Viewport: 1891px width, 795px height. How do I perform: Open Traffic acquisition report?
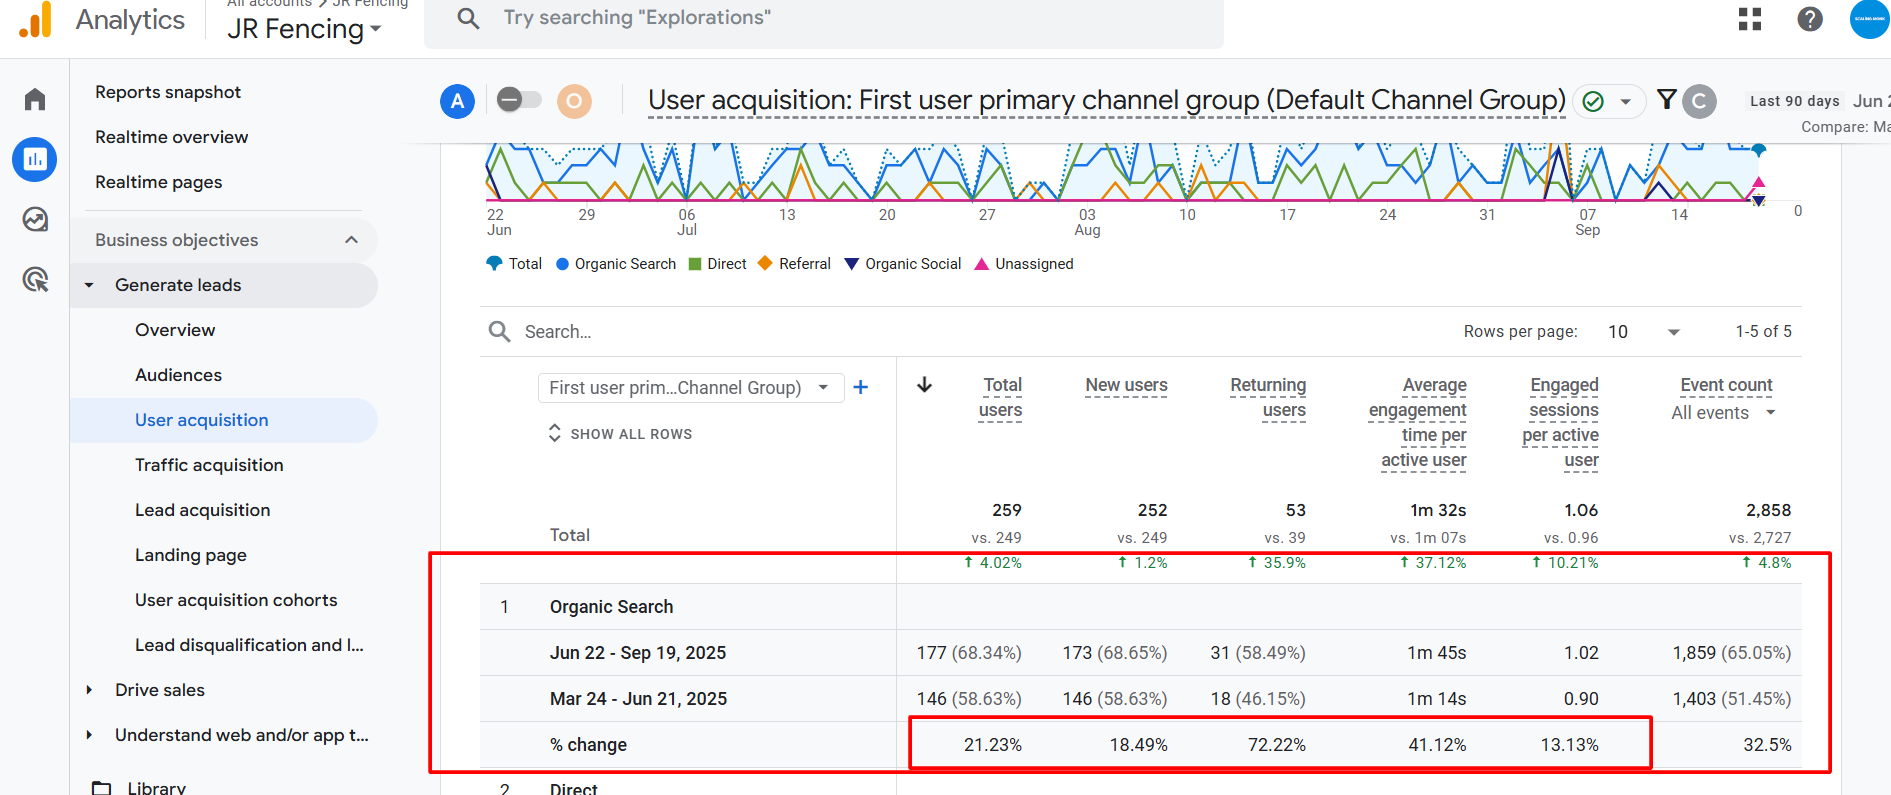click(x=209, y=465)
